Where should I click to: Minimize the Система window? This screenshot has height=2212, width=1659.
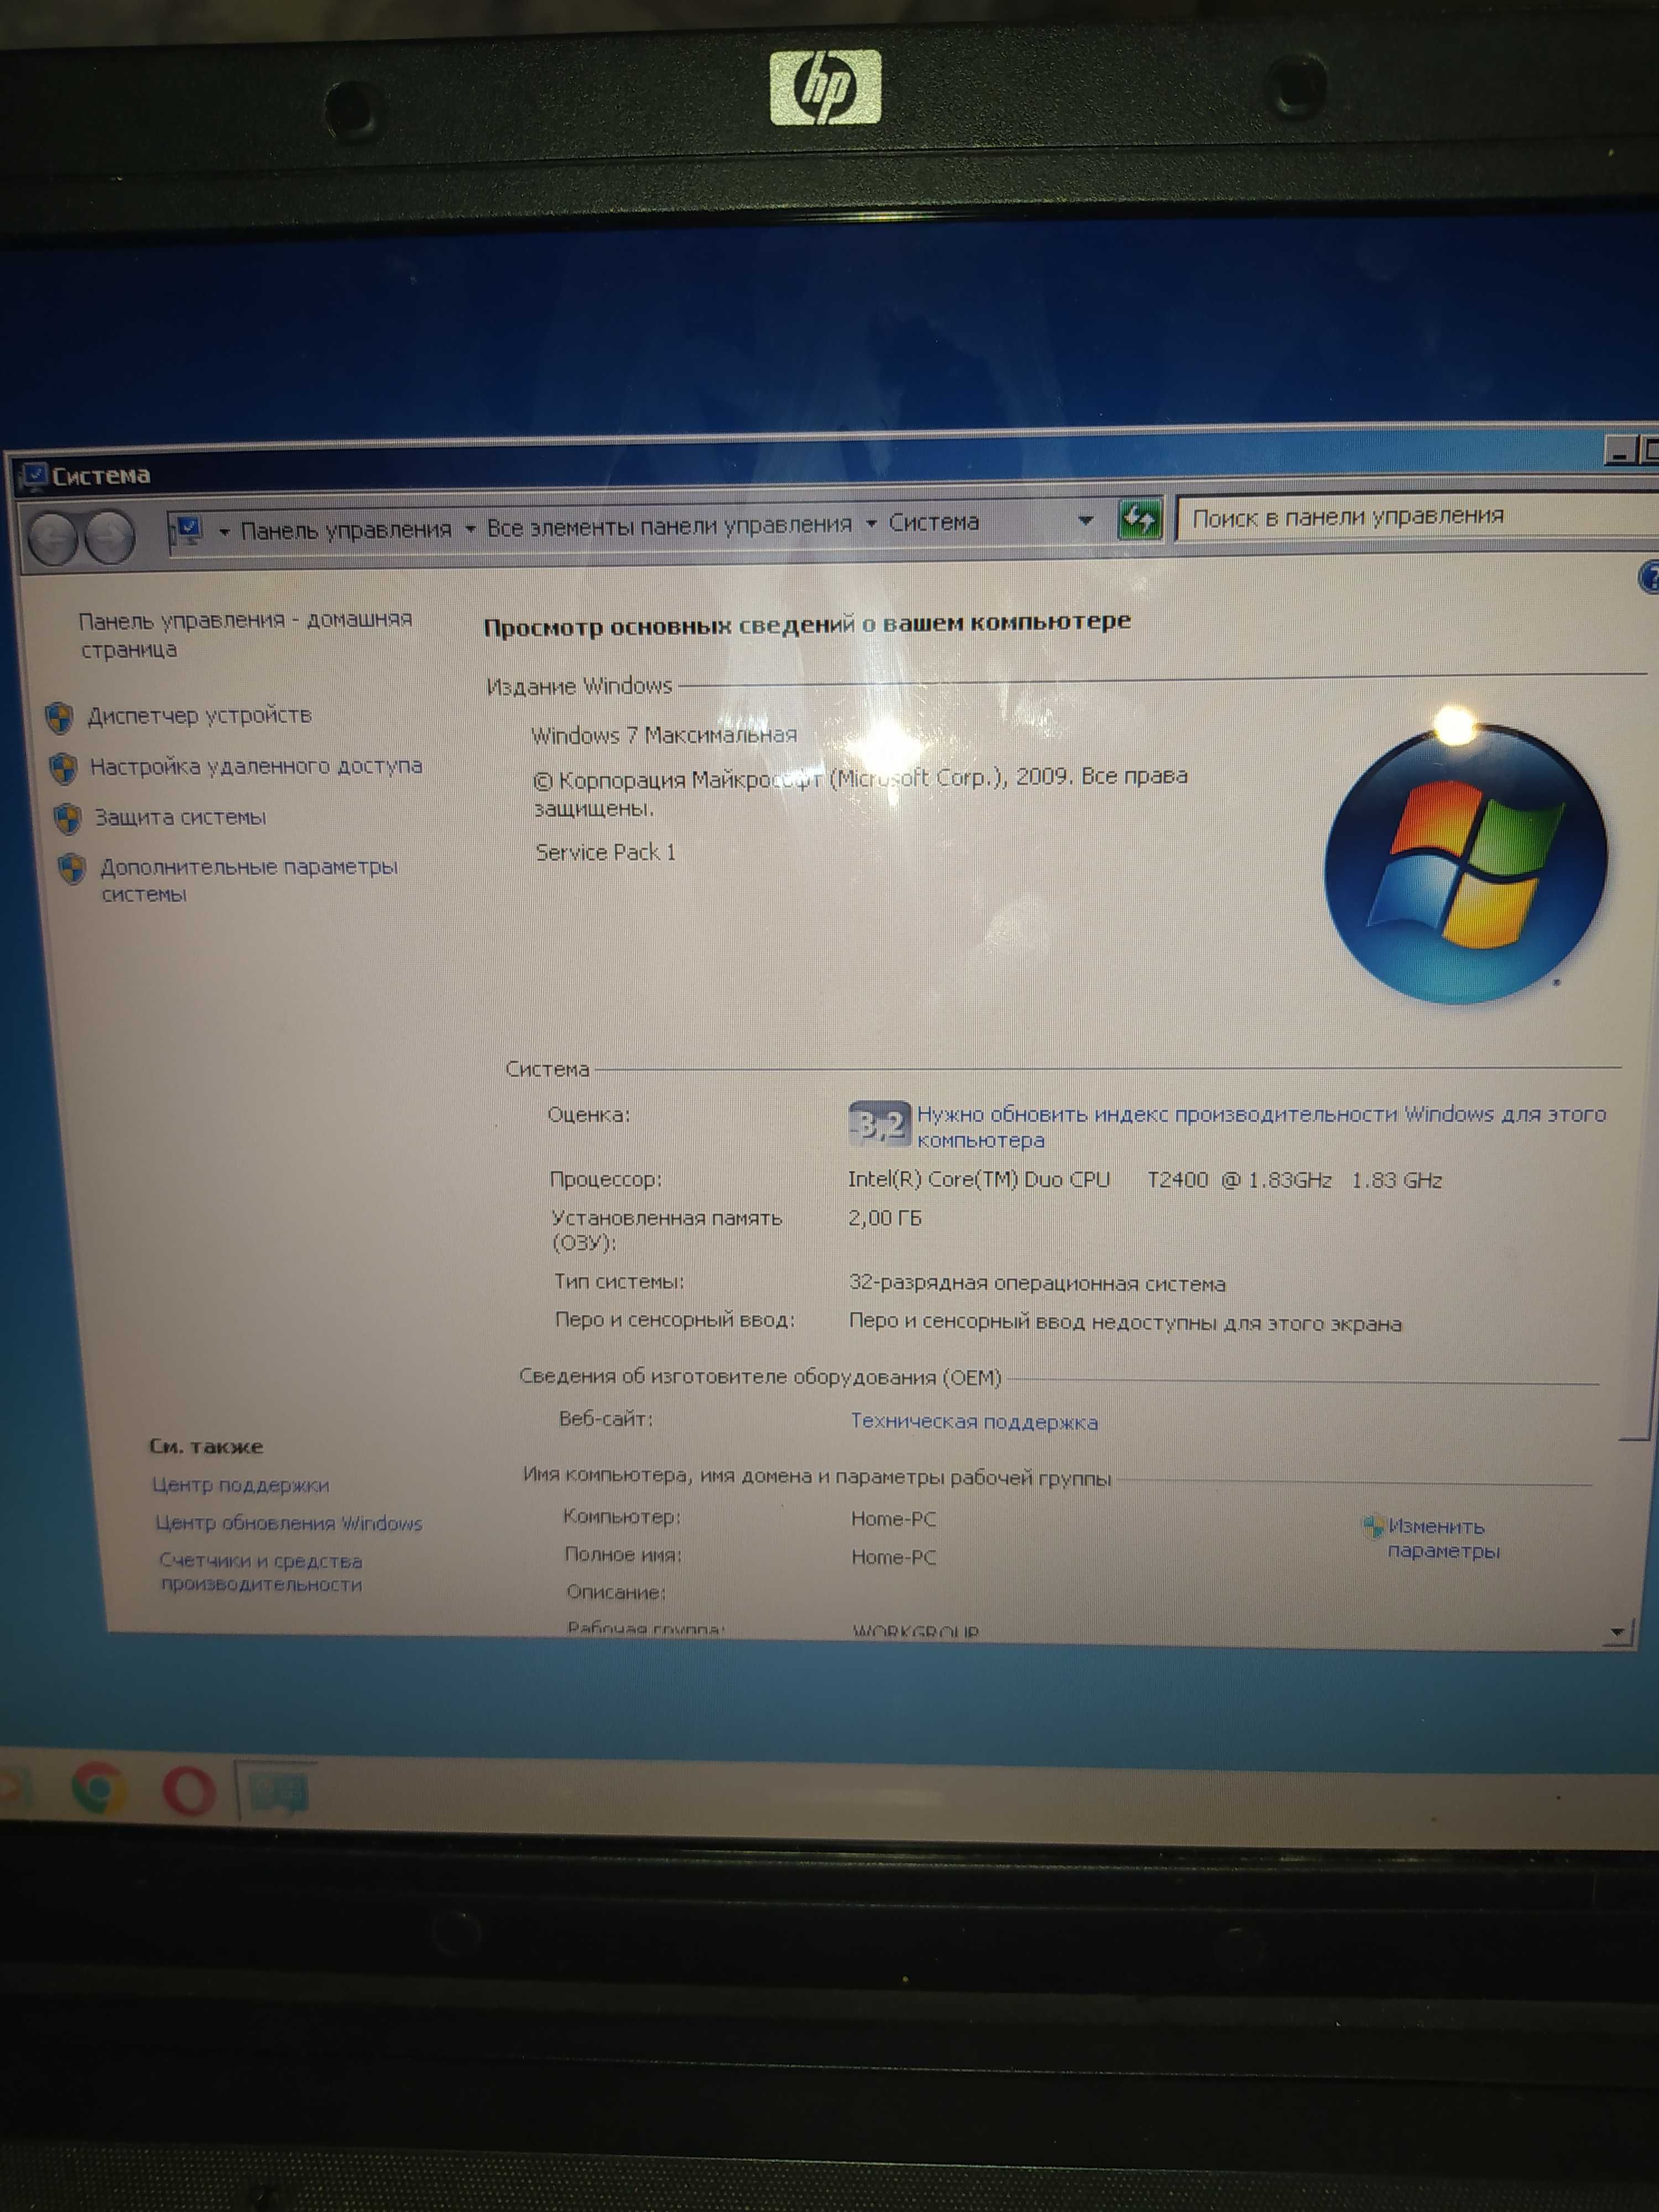click(x=1619, y=451)
